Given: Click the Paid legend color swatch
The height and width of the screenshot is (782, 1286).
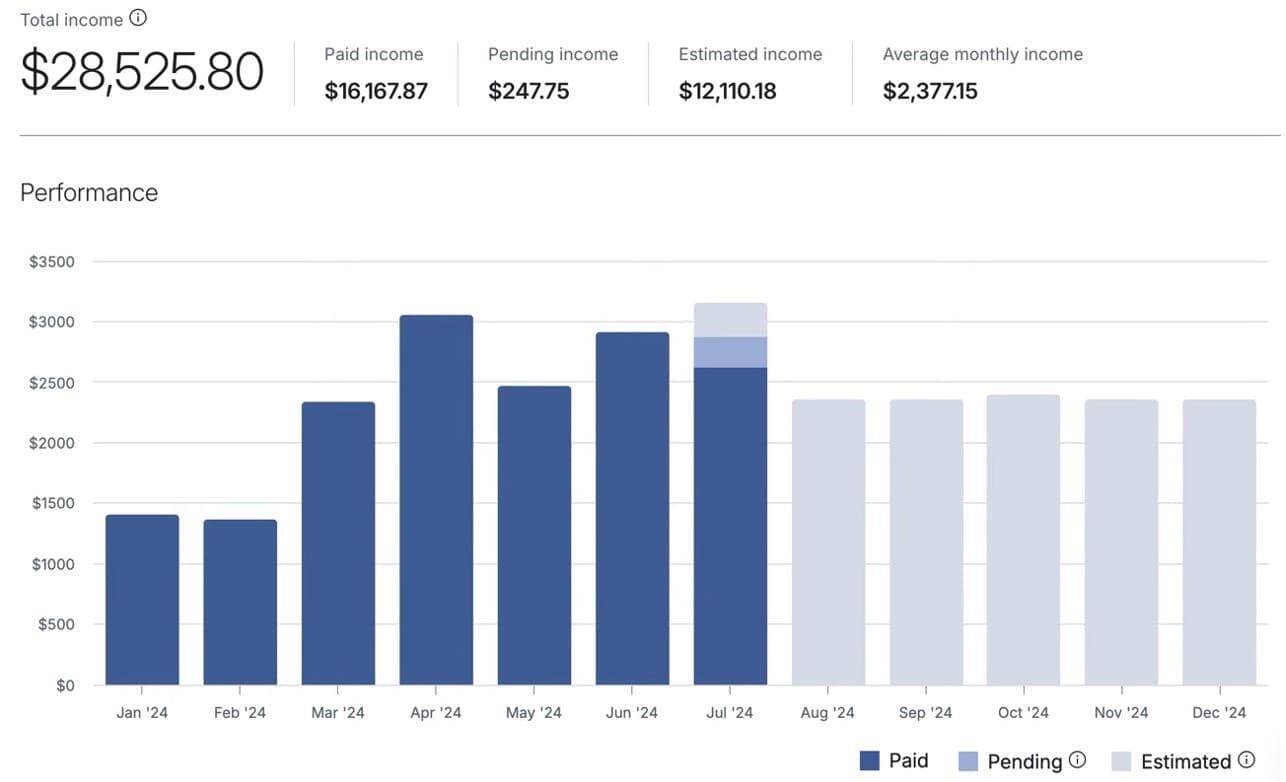Looking at the screenshot, I should tap(869, 761).
